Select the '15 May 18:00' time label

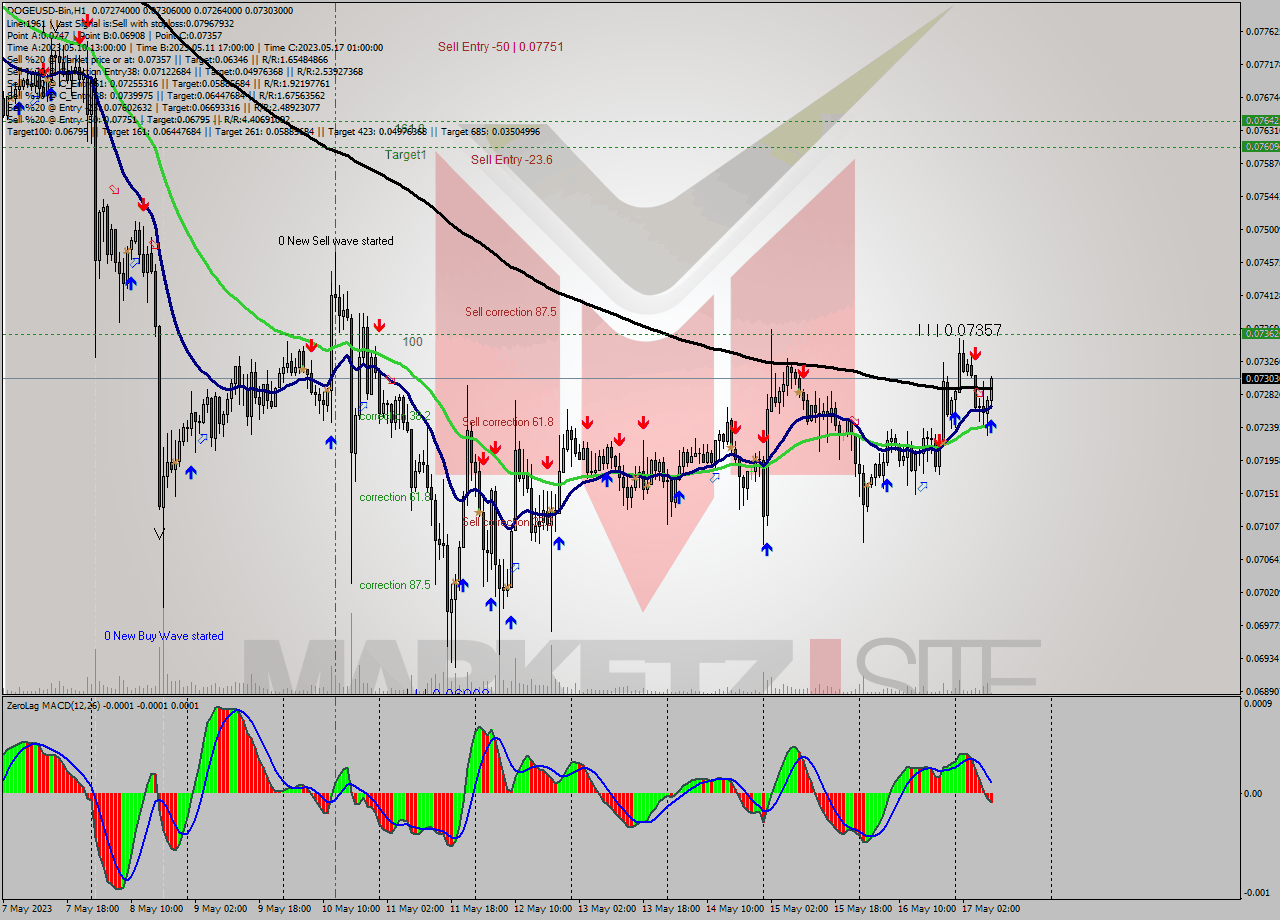pos(863,908)
